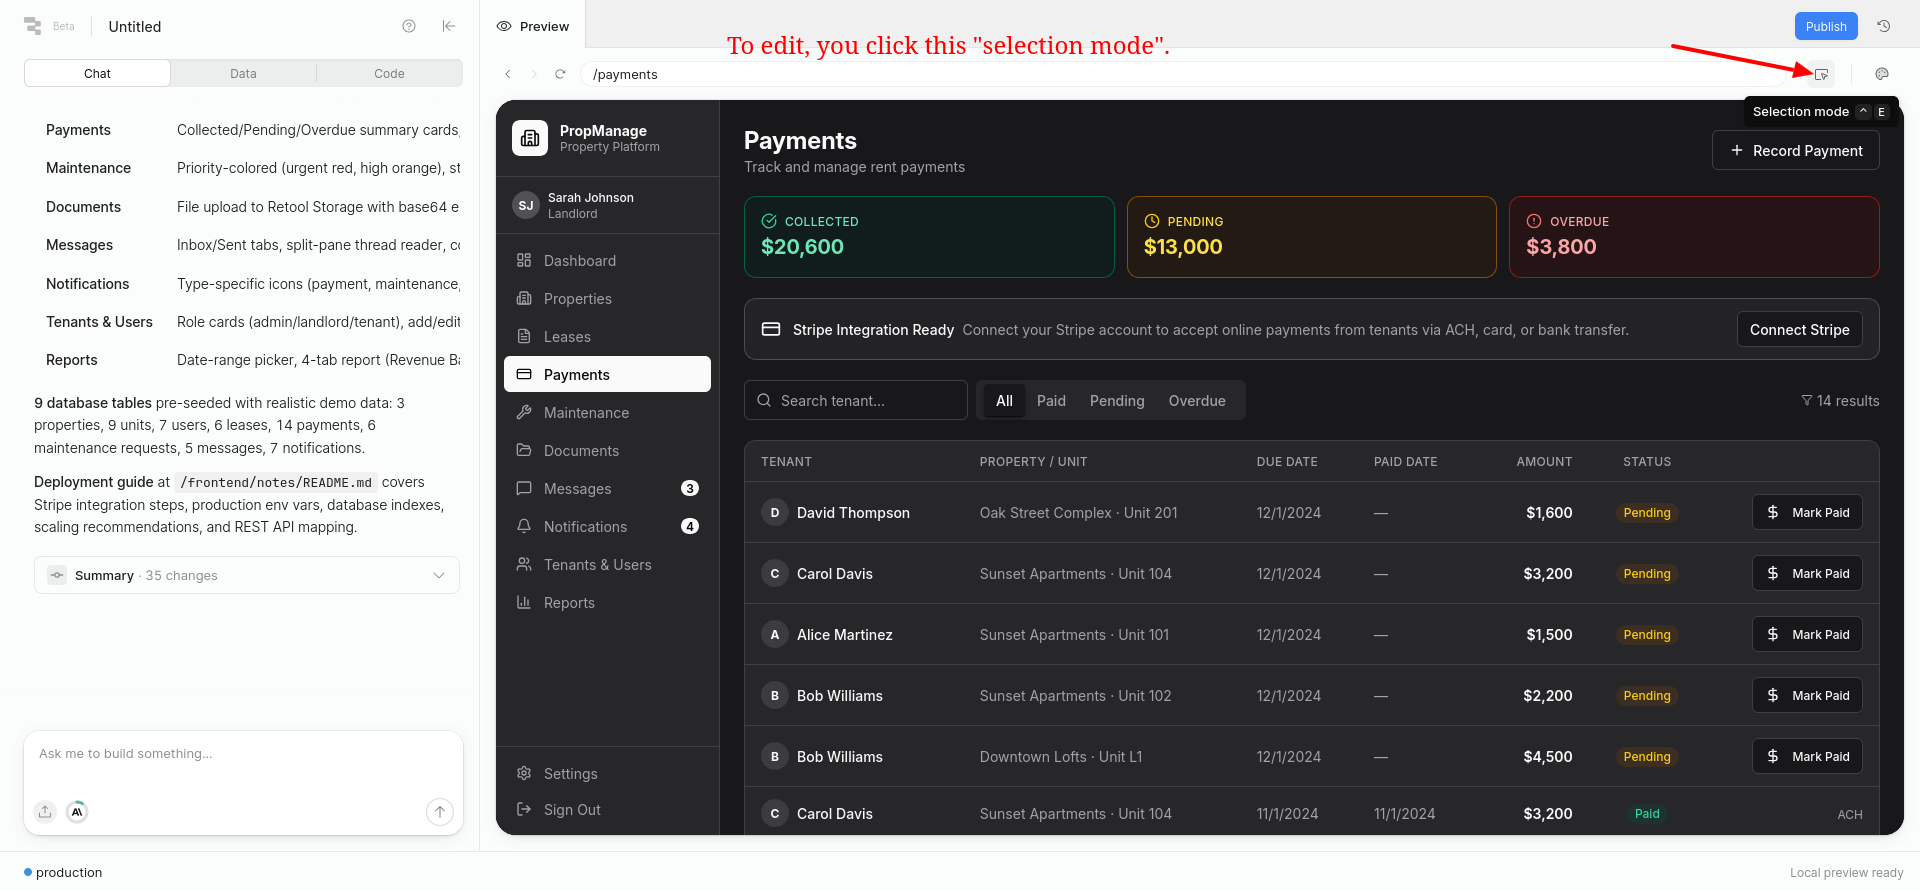
Task: Click the Ask me to build something input
Action: click(x=243, y=754)
